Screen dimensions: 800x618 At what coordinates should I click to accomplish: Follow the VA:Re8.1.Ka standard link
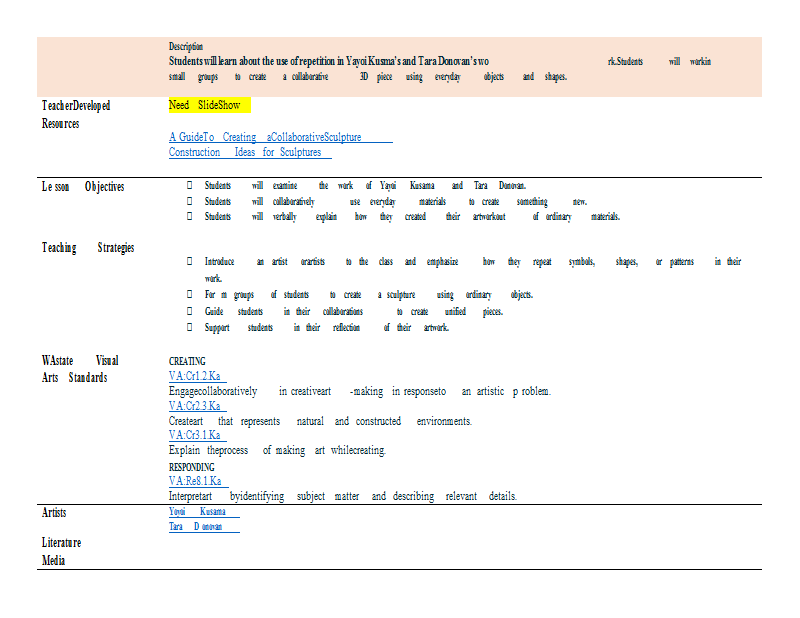tap(198, 481)
